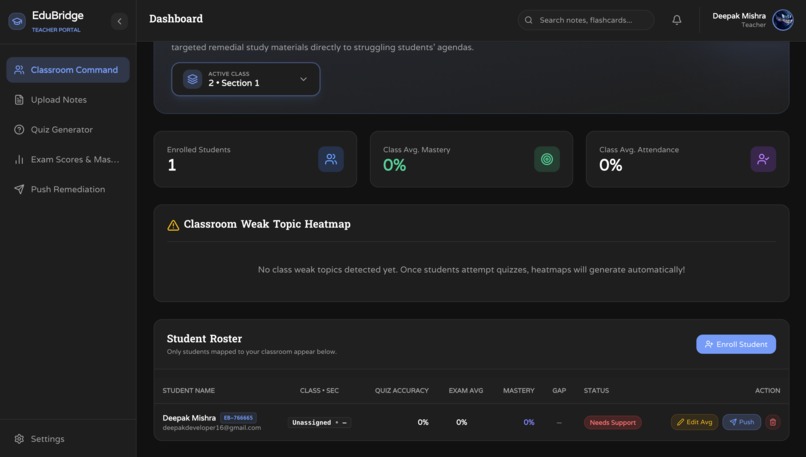Click the student ID badge beside Deepak Mishra
This screenshot has width=806, height=457.
pos(239,418)
